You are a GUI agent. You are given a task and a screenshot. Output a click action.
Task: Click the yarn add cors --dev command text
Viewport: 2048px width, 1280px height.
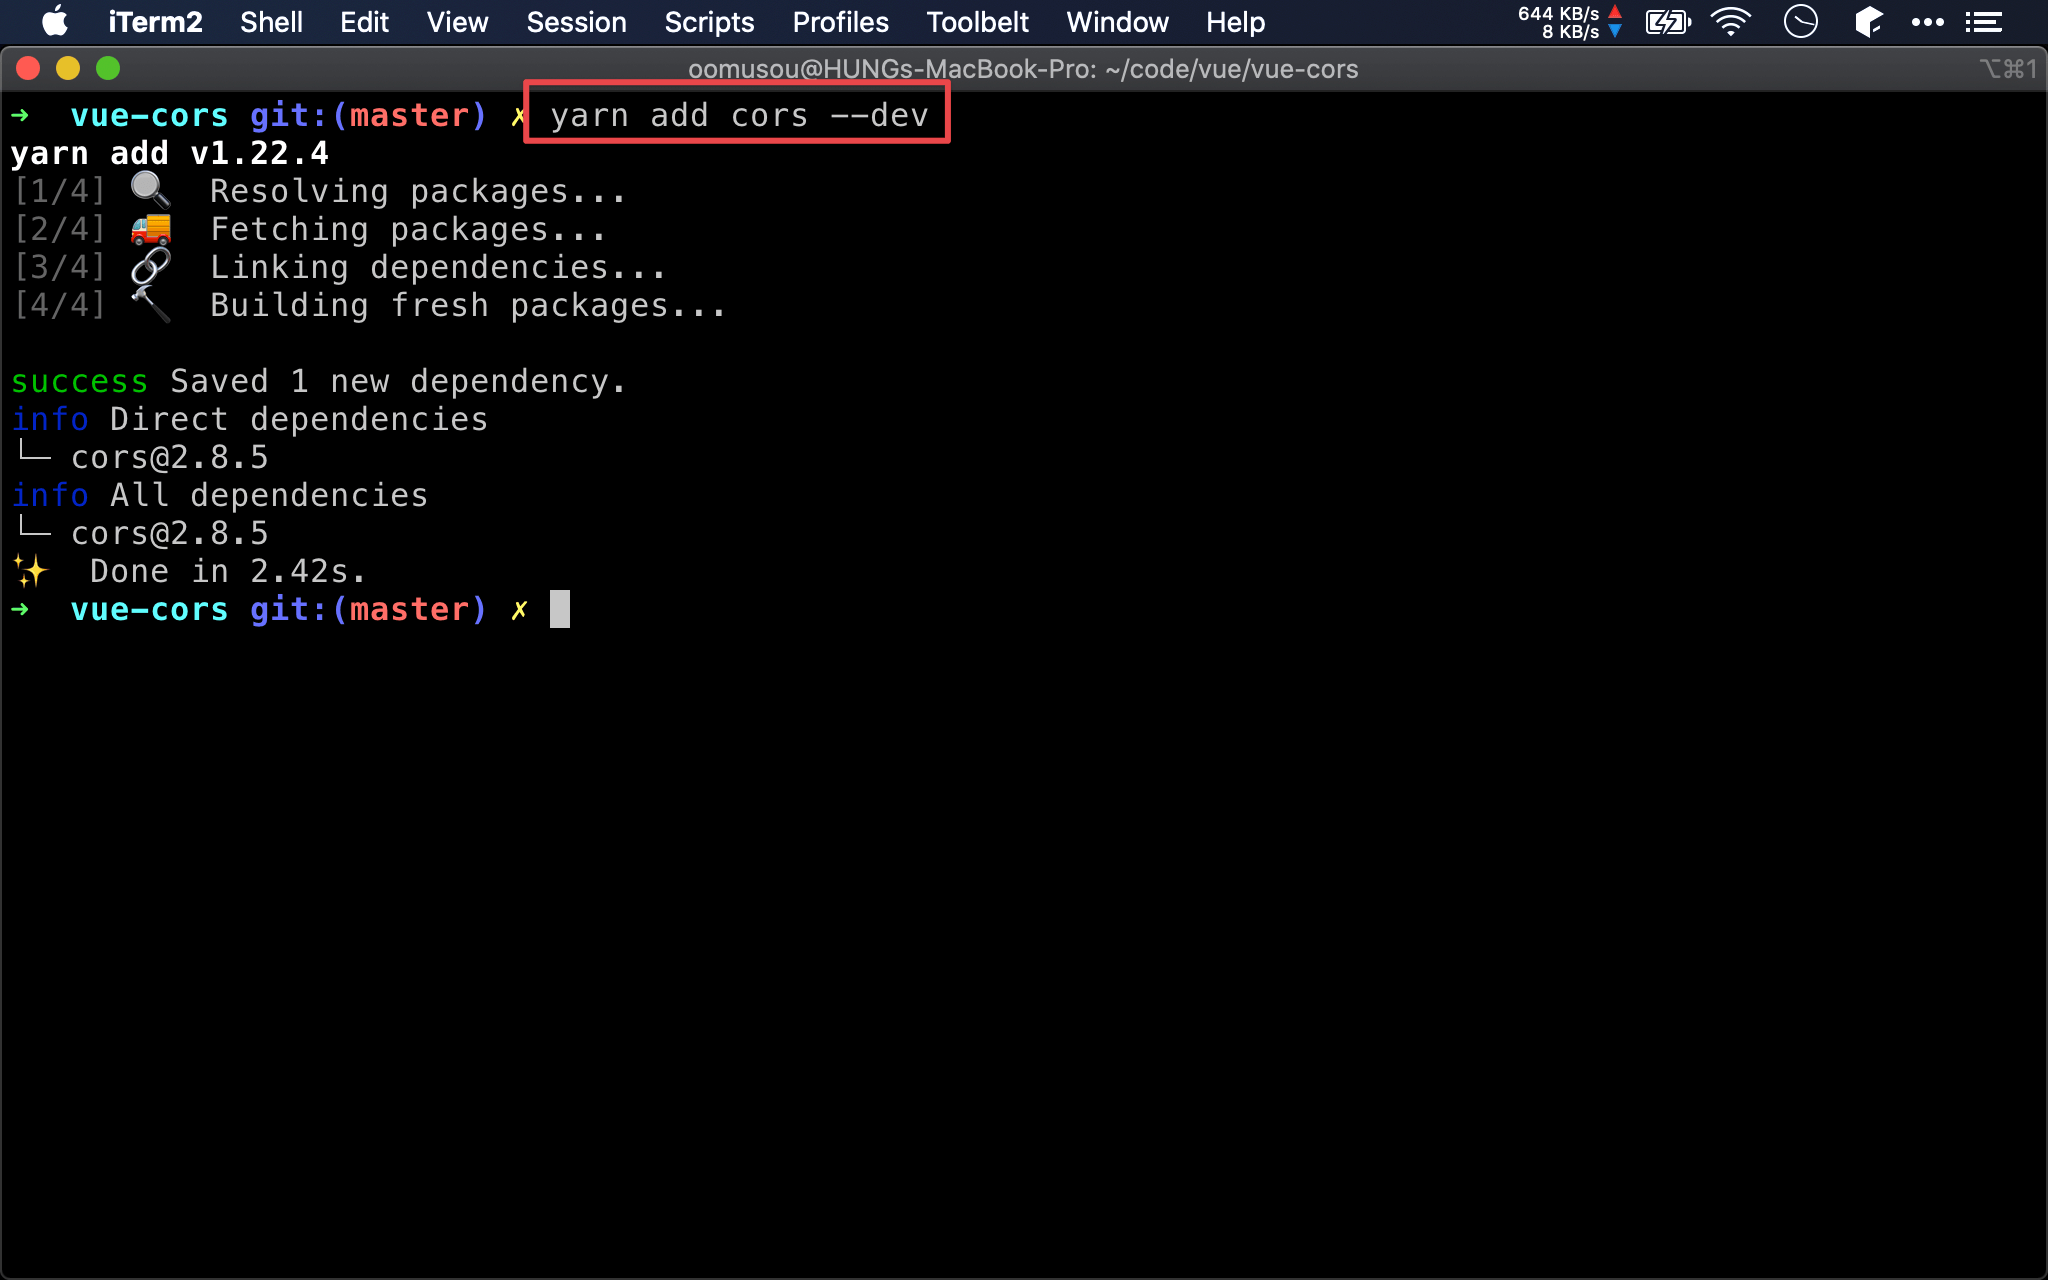click(x=739, y=116)
